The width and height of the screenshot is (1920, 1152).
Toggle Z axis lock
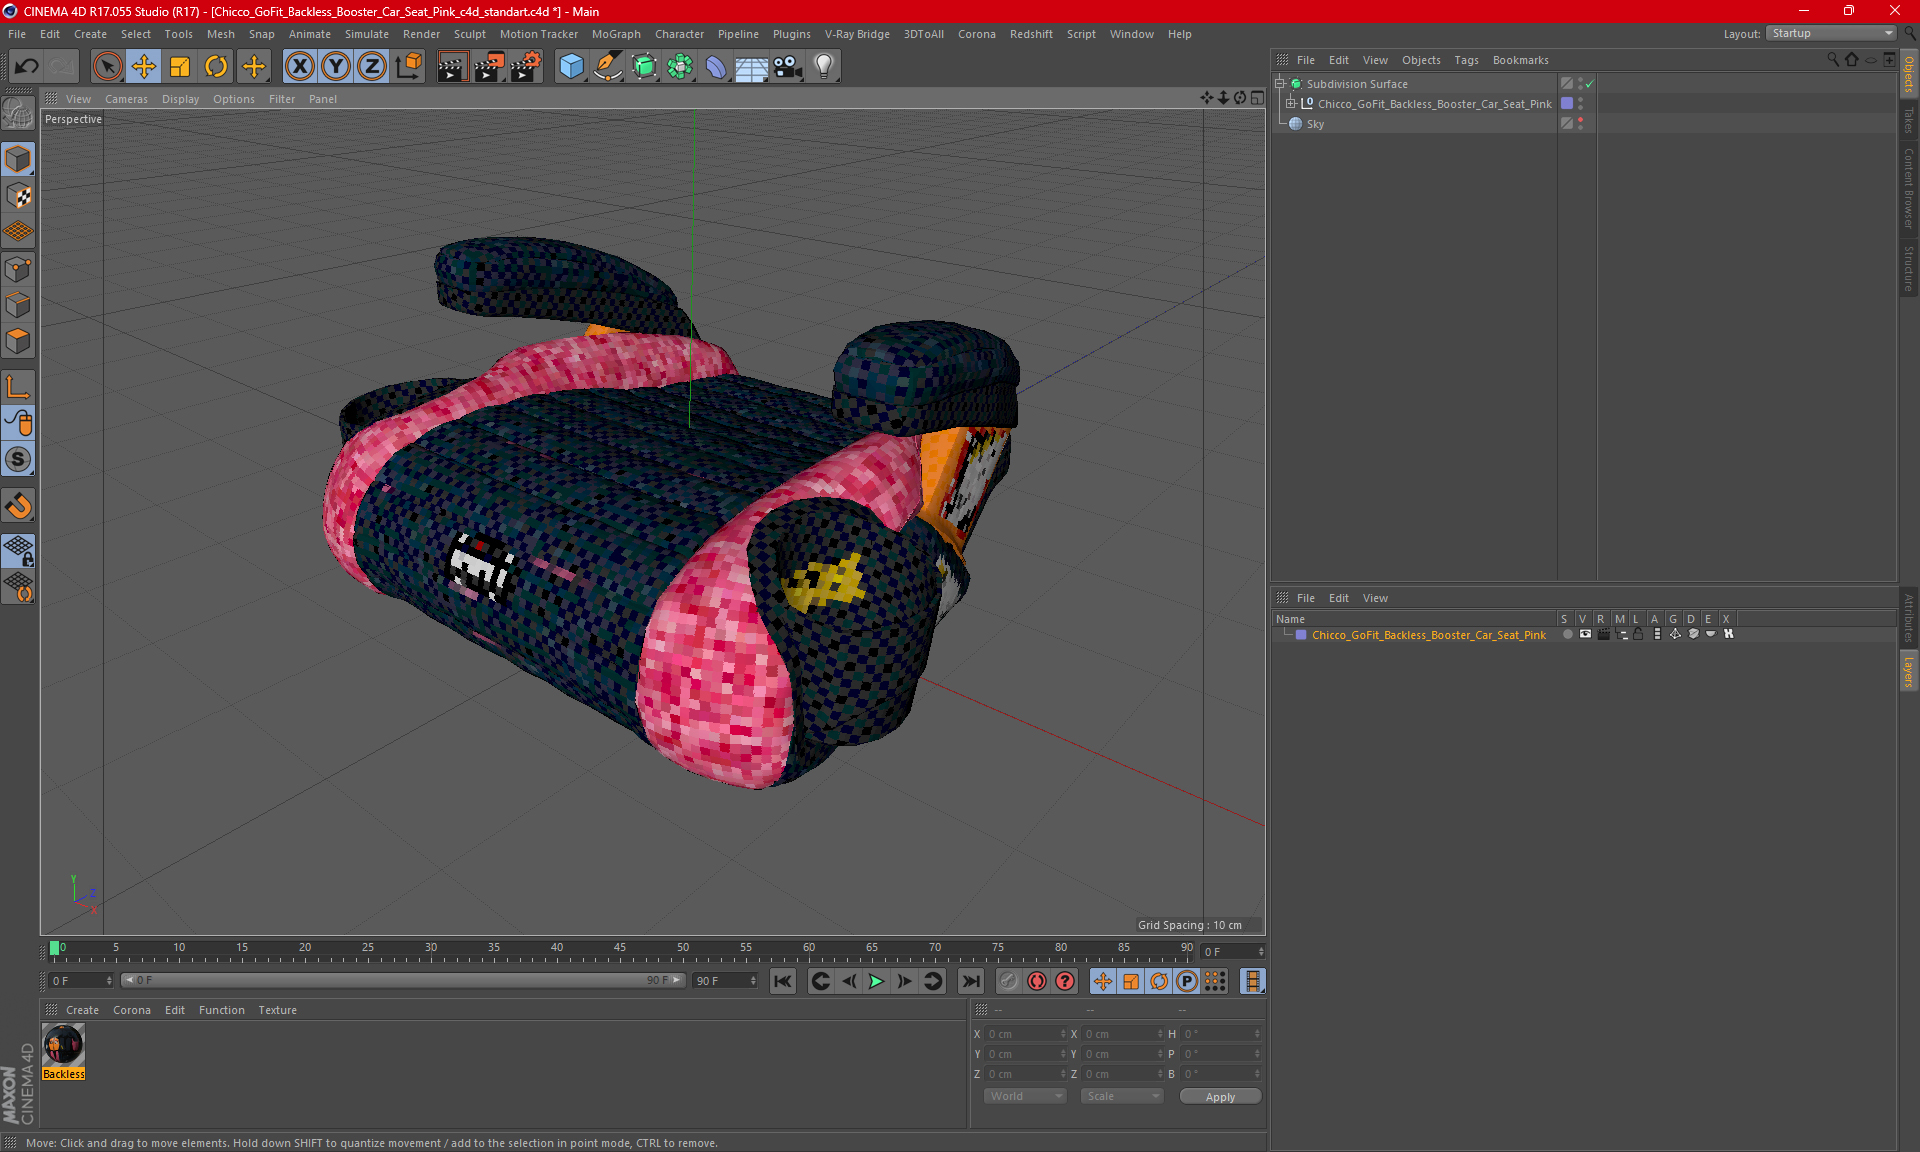(372, 67)
